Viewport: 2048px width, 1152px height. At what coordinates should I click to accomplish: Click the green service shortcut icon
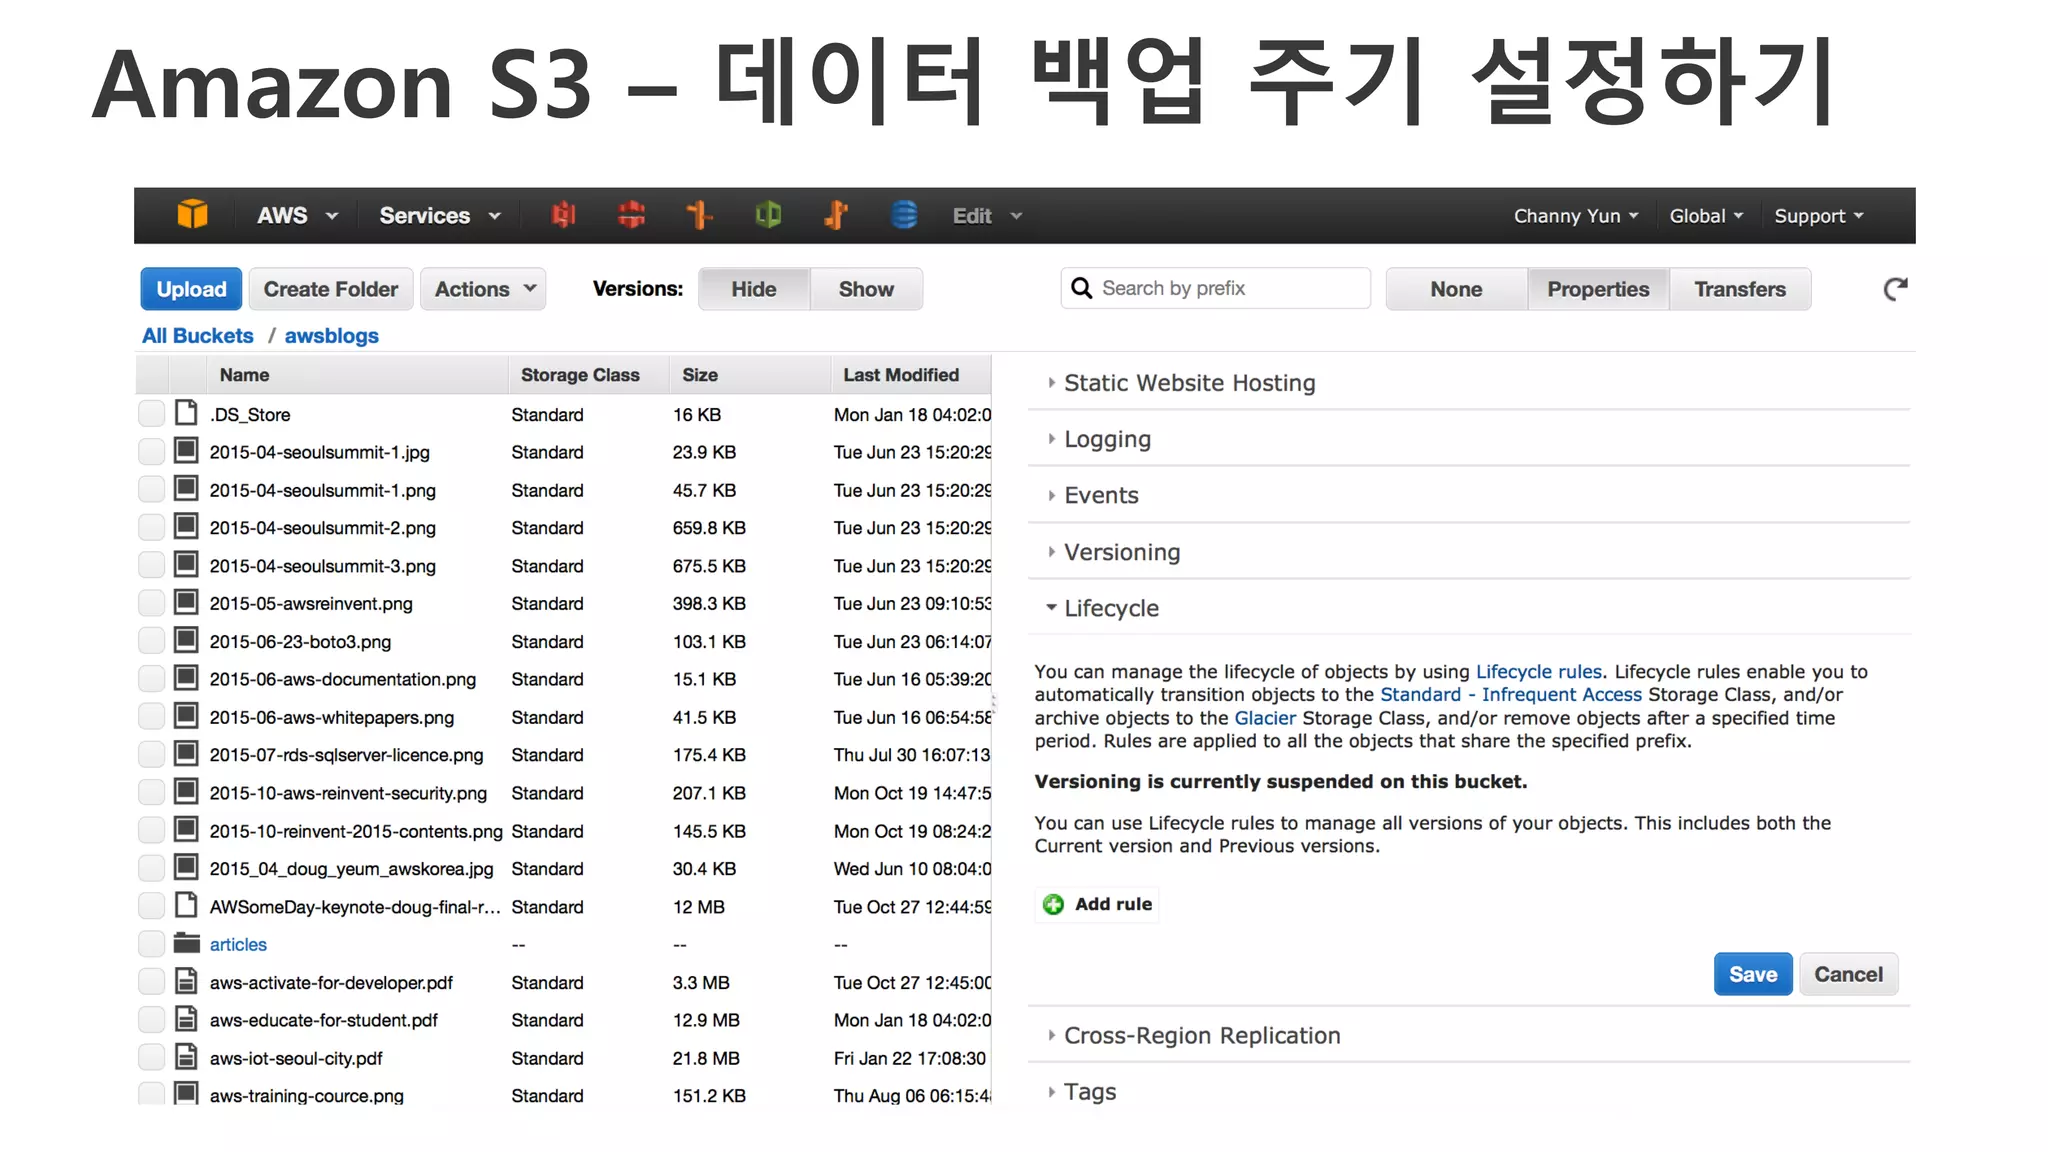tap(768, 215)
